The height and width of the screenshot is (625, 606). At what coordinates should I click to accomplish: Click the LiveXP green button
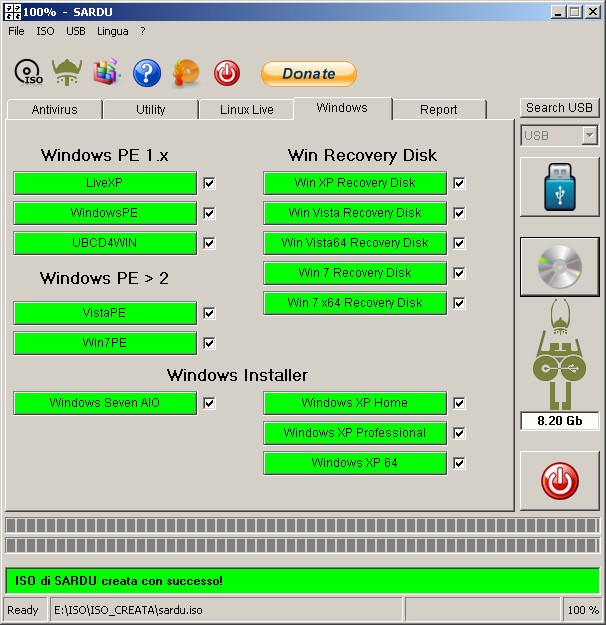tap(105, 183)
